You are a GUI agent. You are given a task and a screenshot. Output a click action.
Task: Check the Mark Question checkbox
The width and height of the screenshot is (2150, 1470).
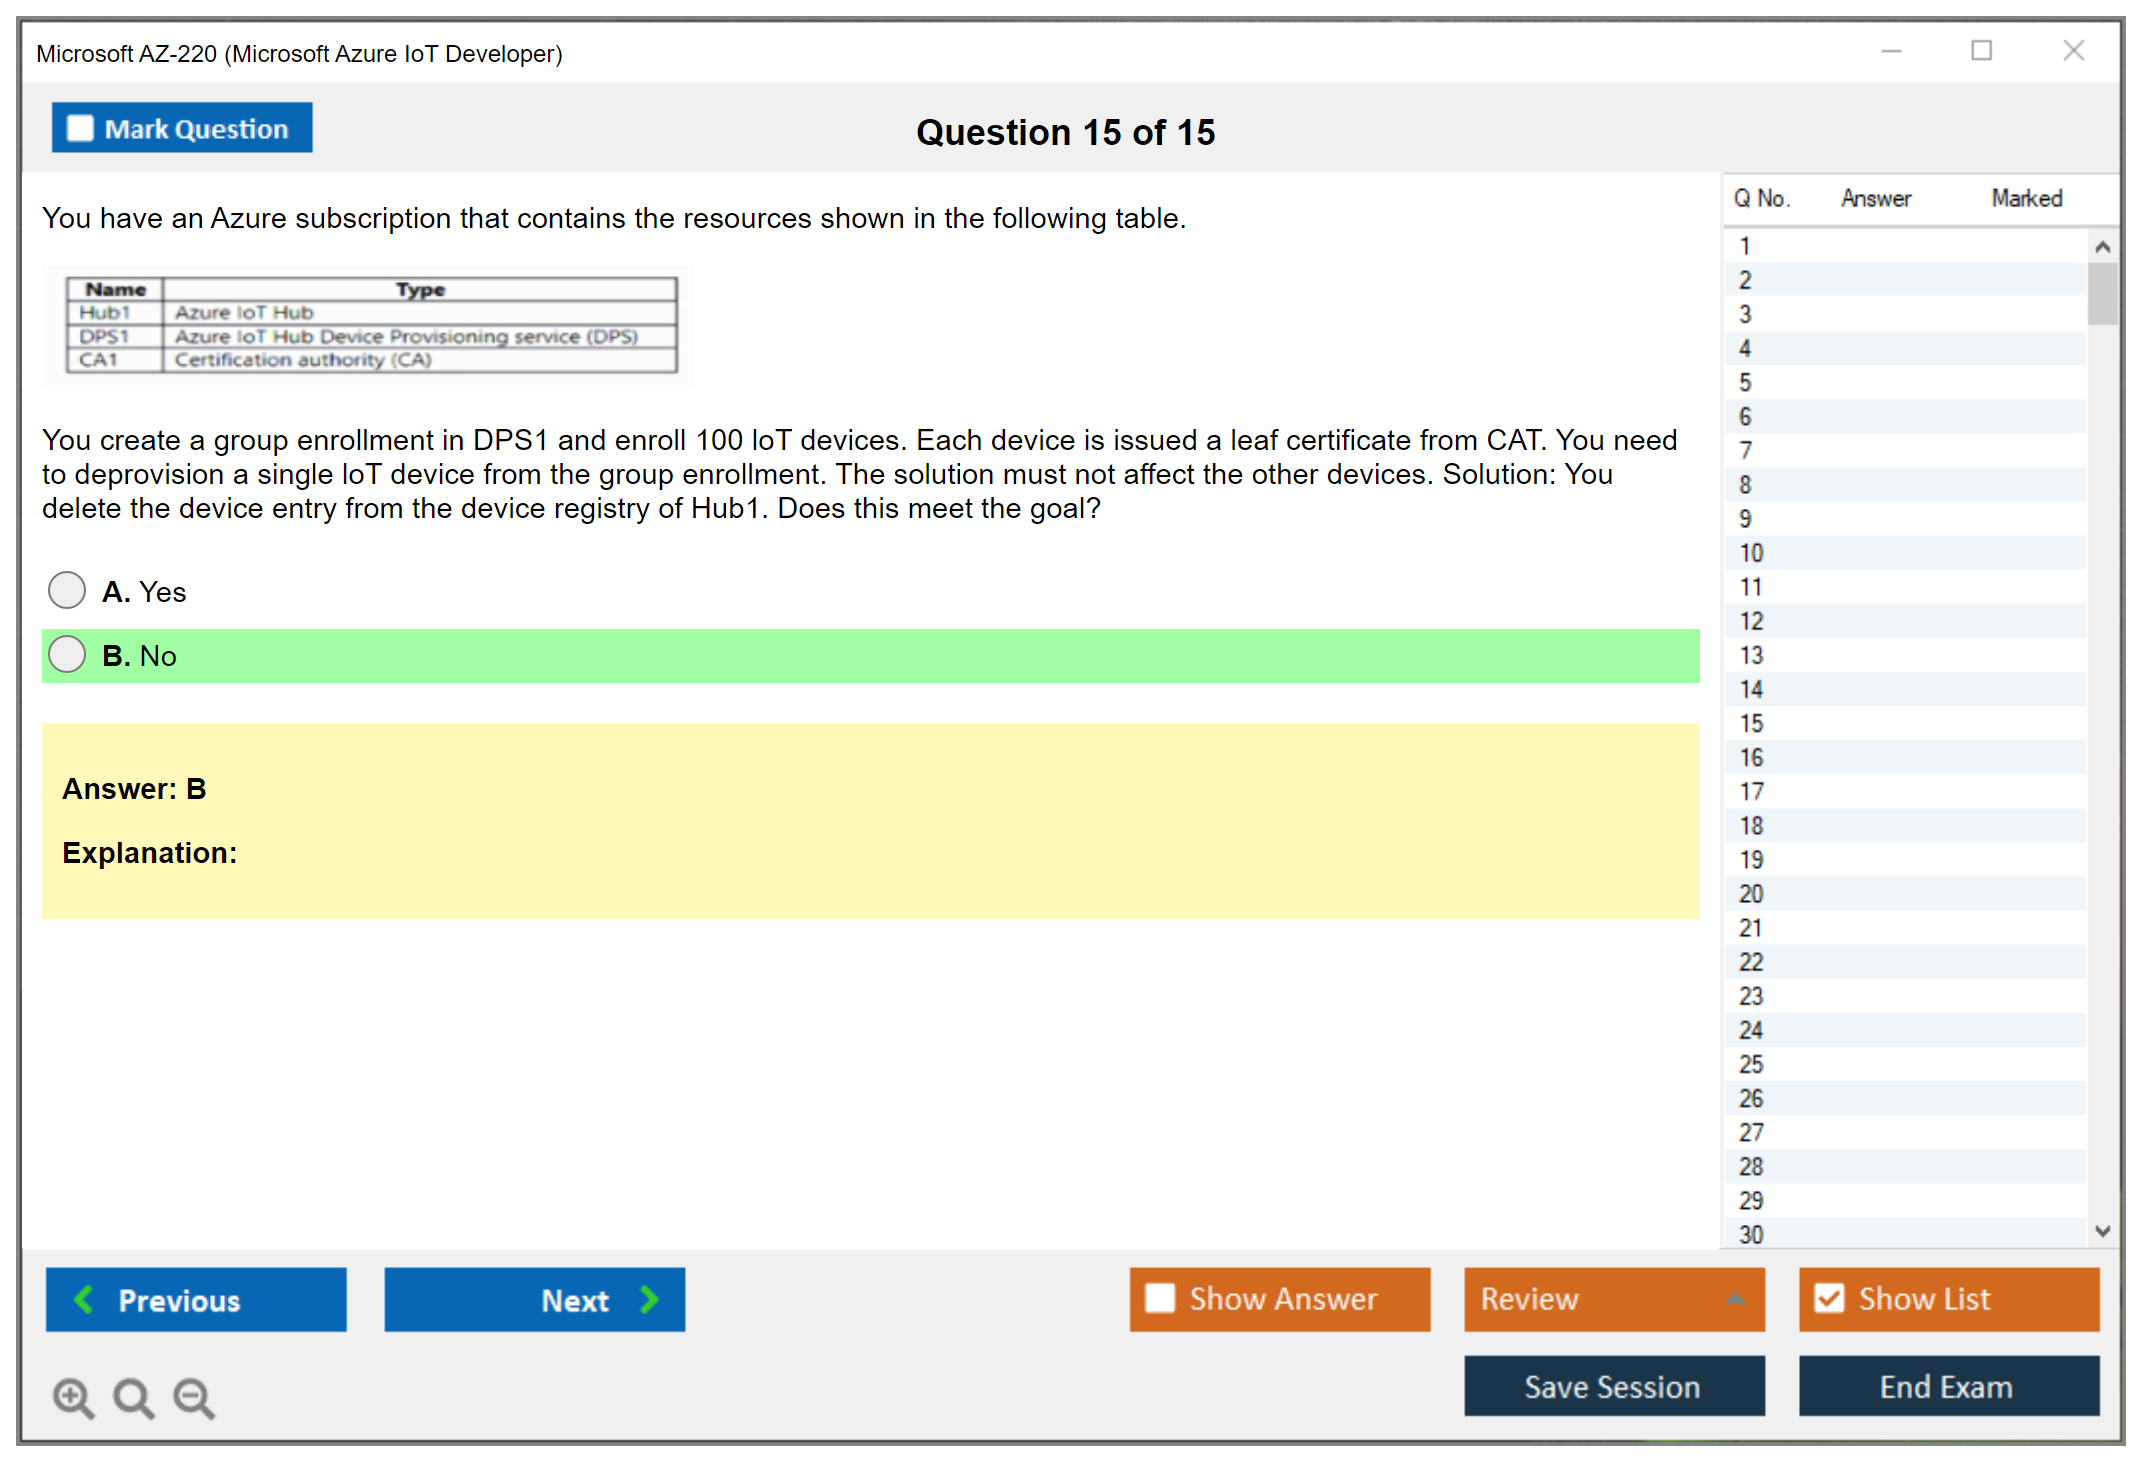[x=80, y=128]
